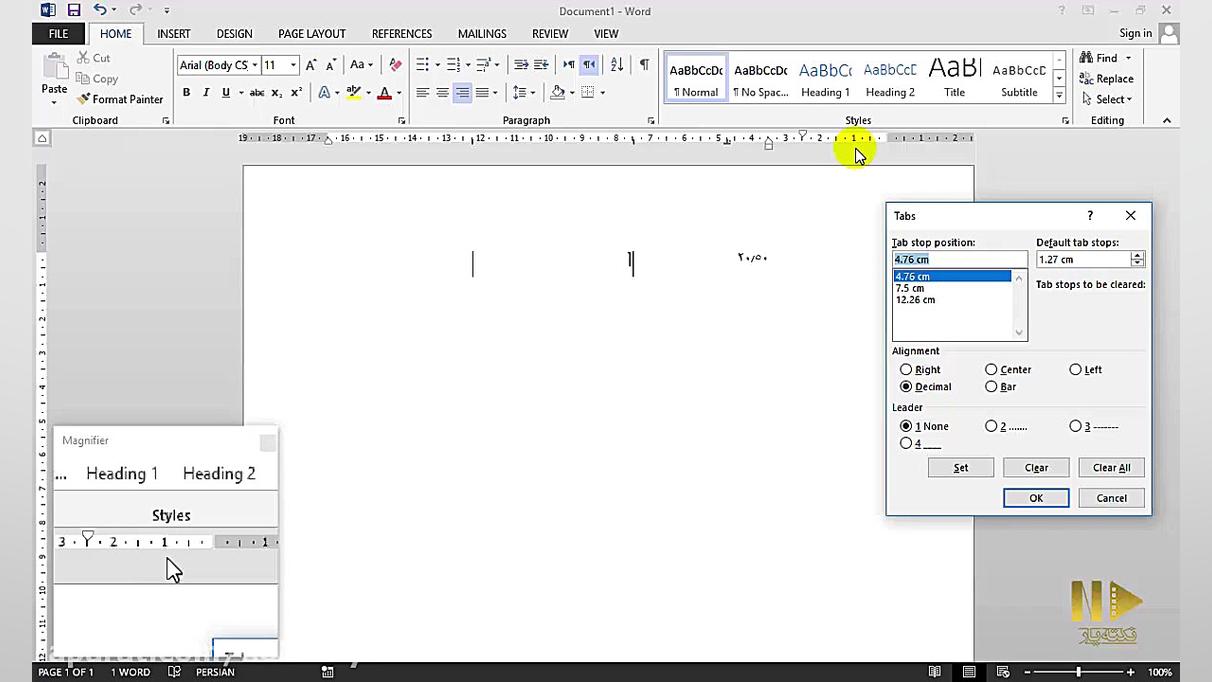1212x682 pixels.
Task: Switch to Print Layout view in status bar
Action: click(x=969, y=672)
